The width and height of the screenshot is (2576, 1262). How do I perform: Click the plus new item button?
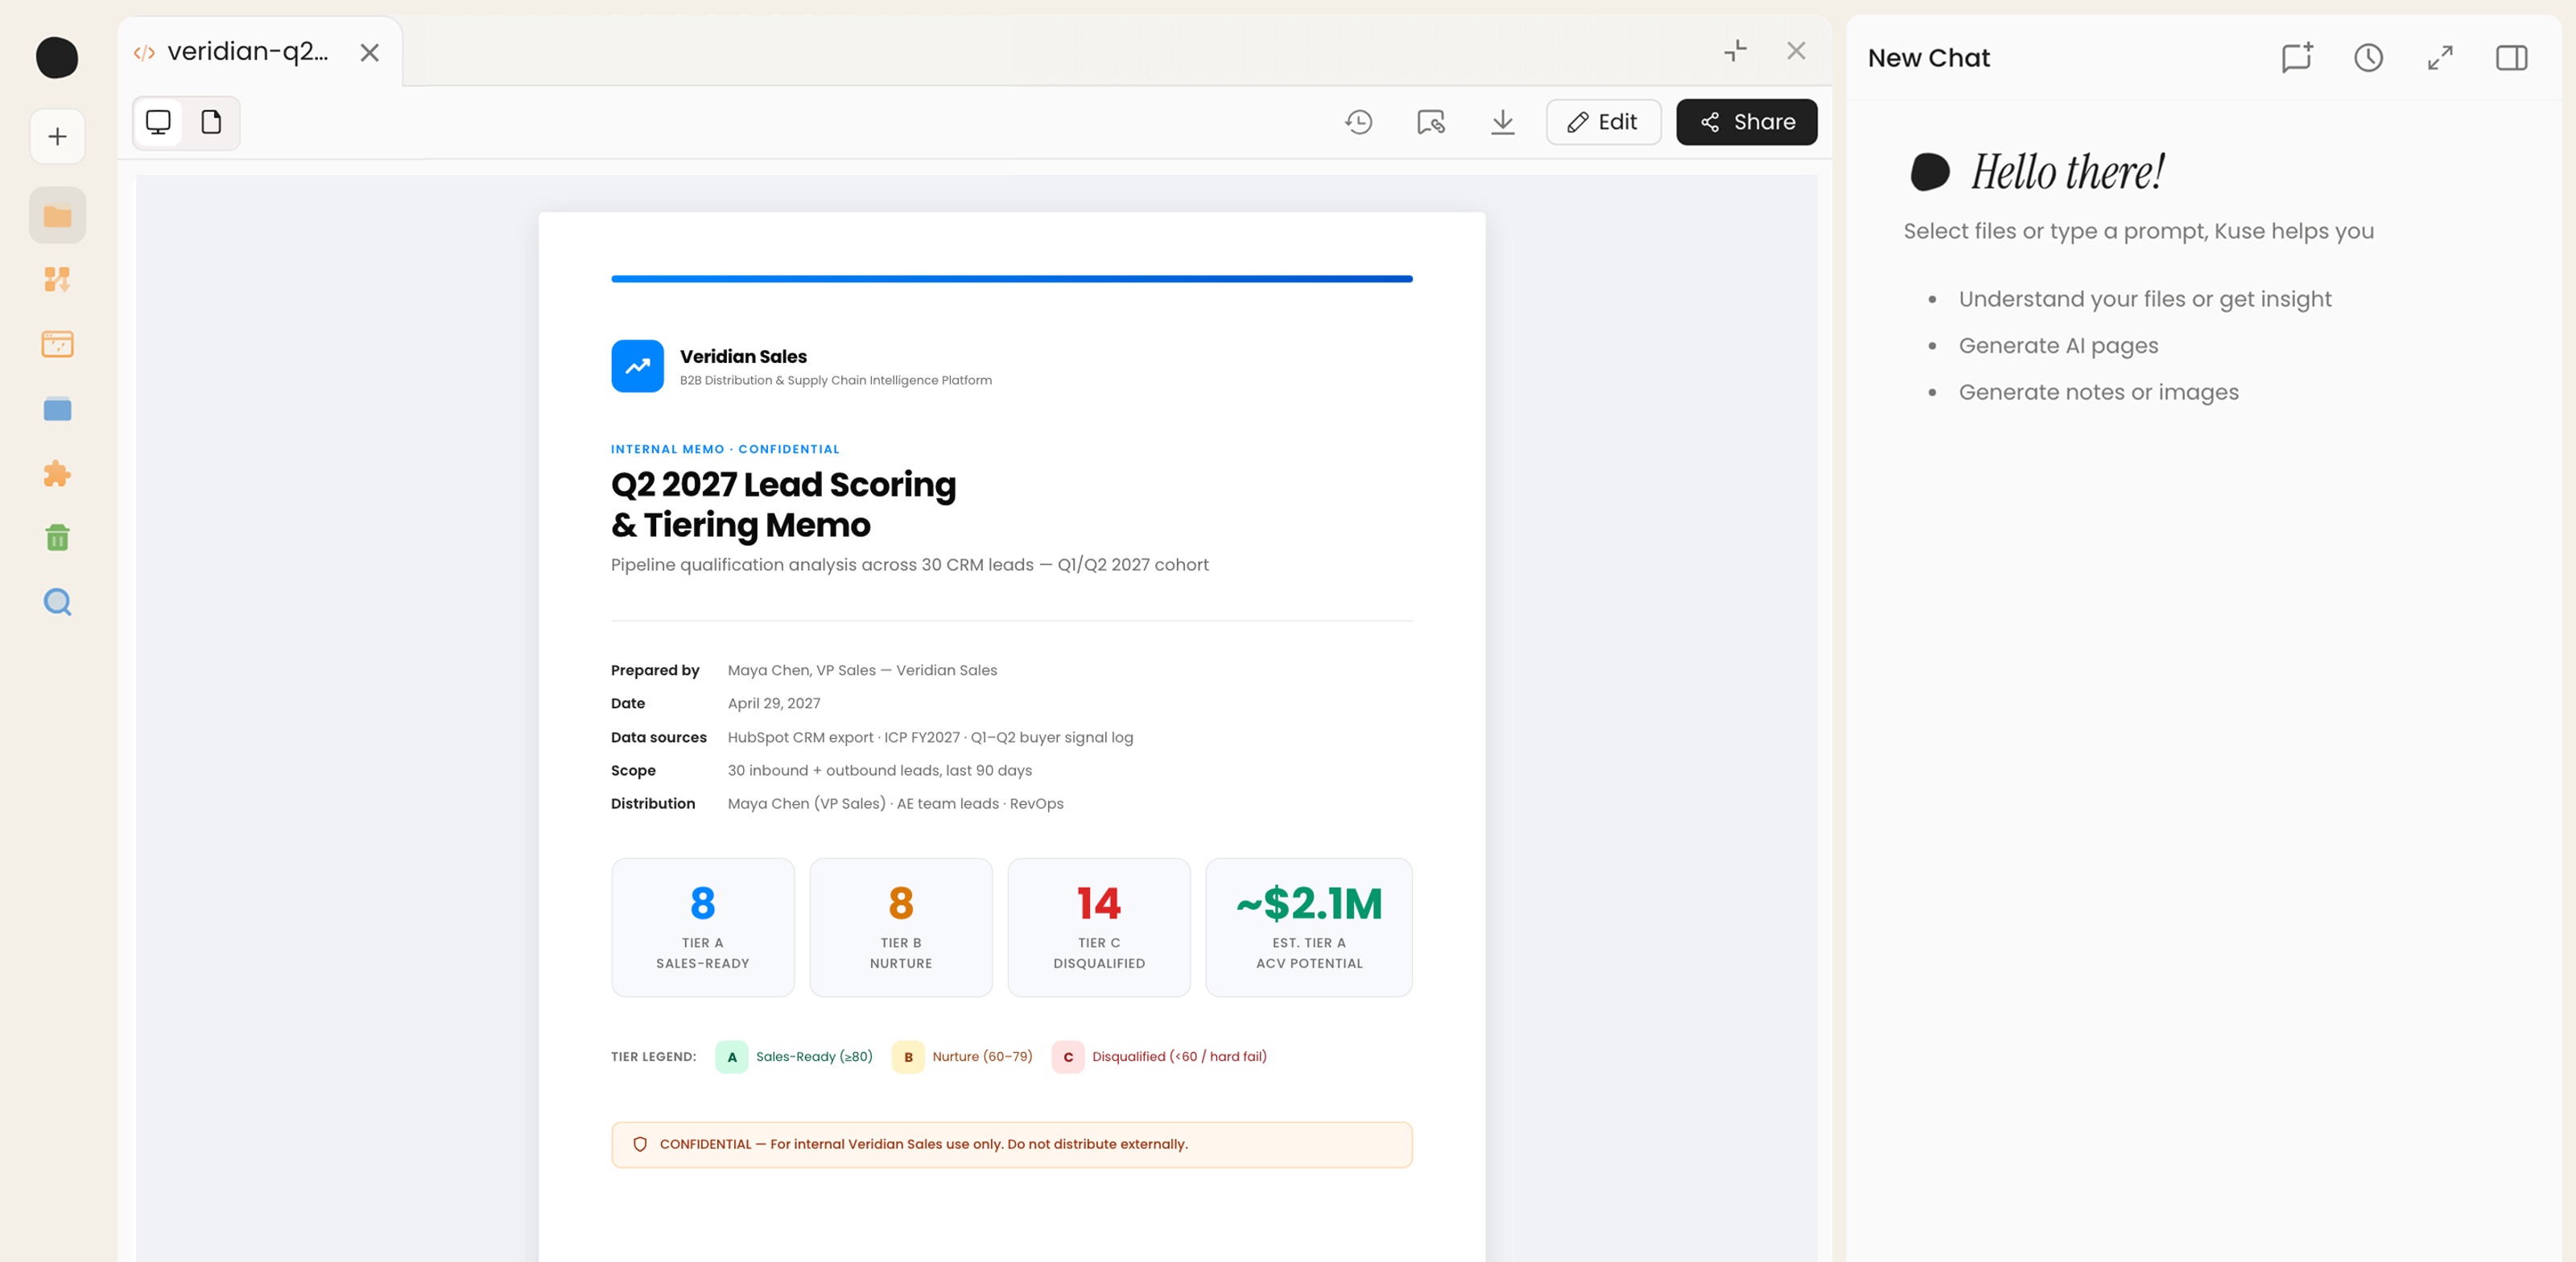point(57,136)
